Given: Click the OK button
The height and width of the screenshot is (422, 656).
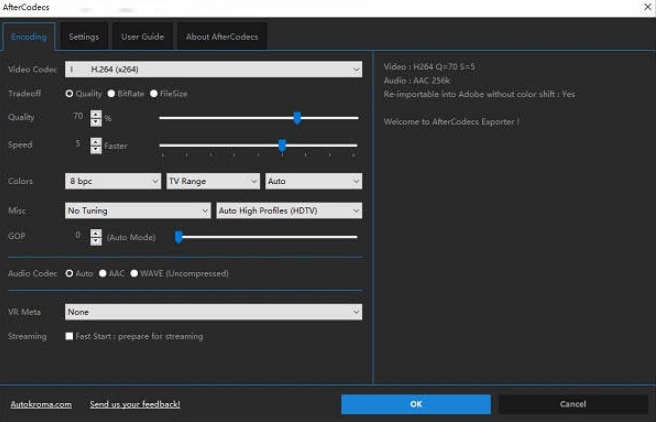Looking at the screenshot, I should 415,404.
